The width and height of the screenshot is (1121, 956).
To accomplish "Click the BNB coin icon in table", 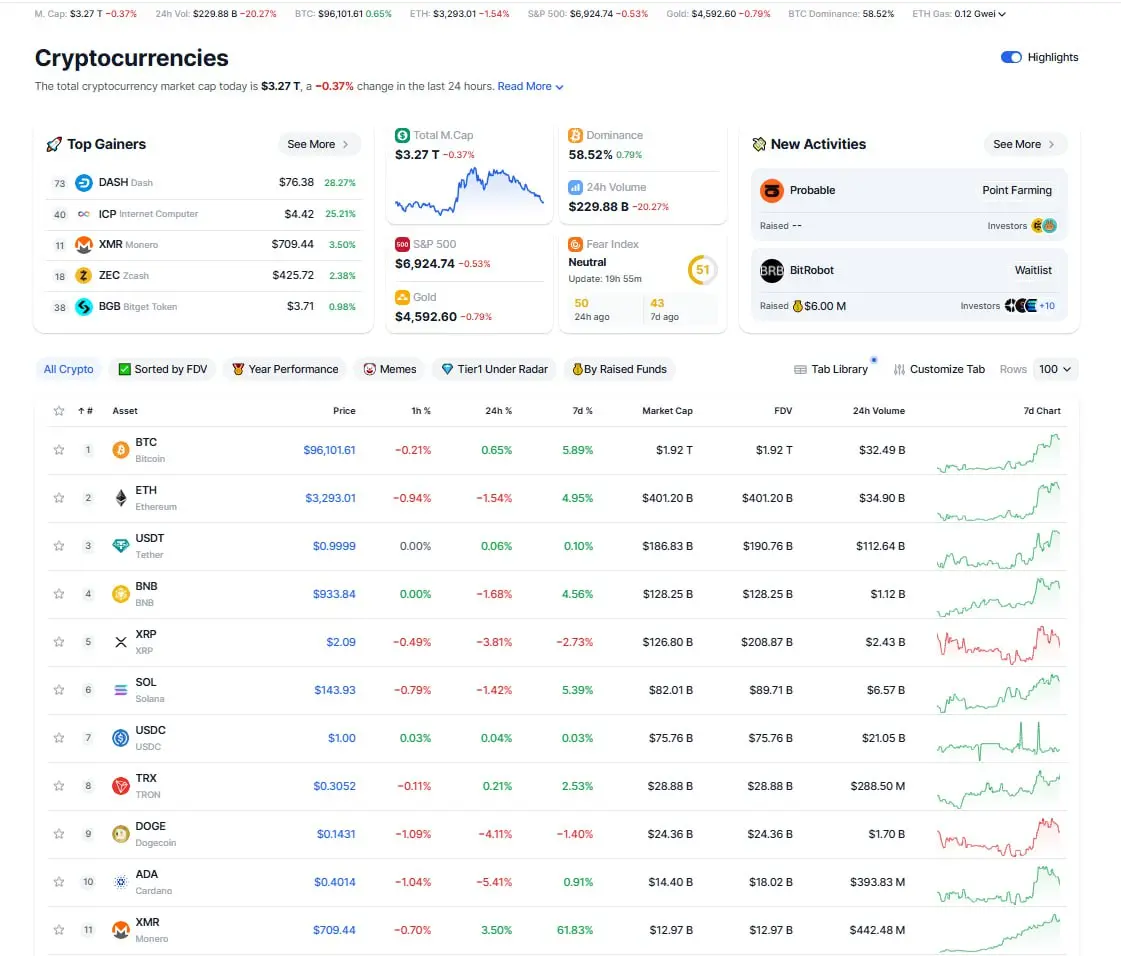I will point(121,593).
